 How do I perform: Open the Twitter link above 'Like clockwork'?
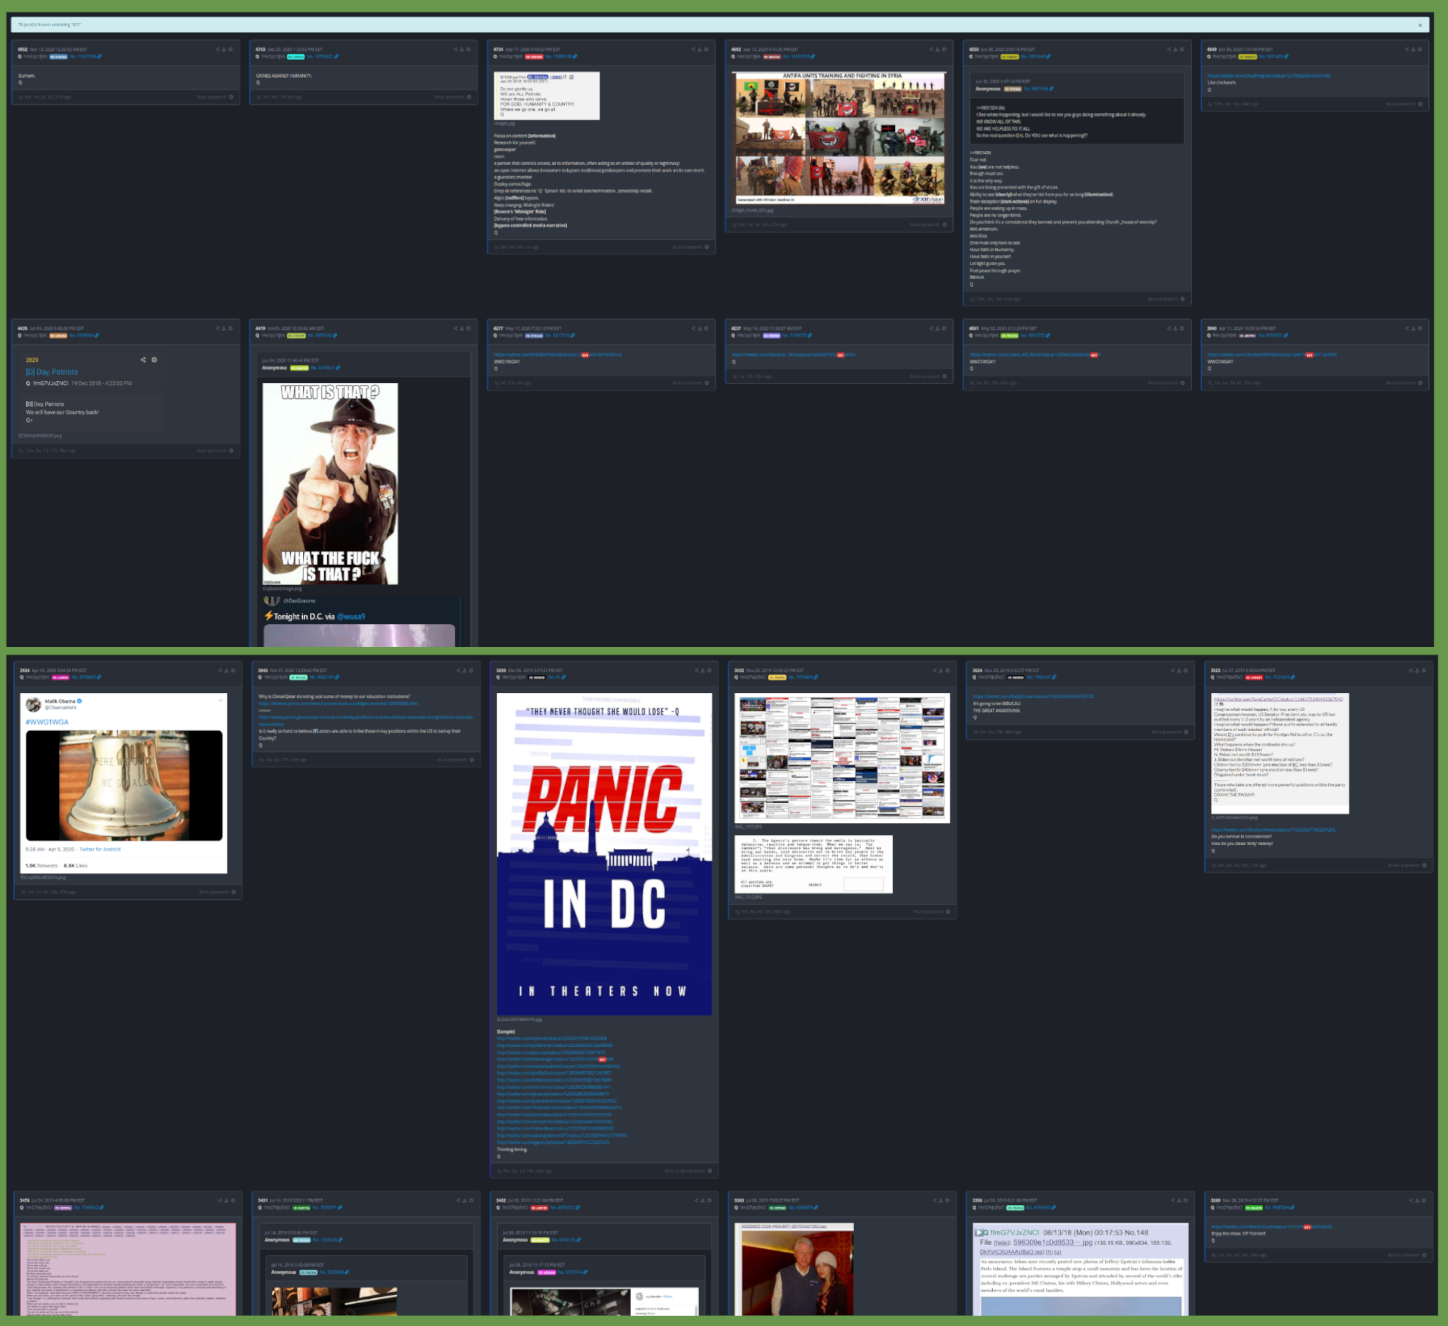tap(1269, 76)
